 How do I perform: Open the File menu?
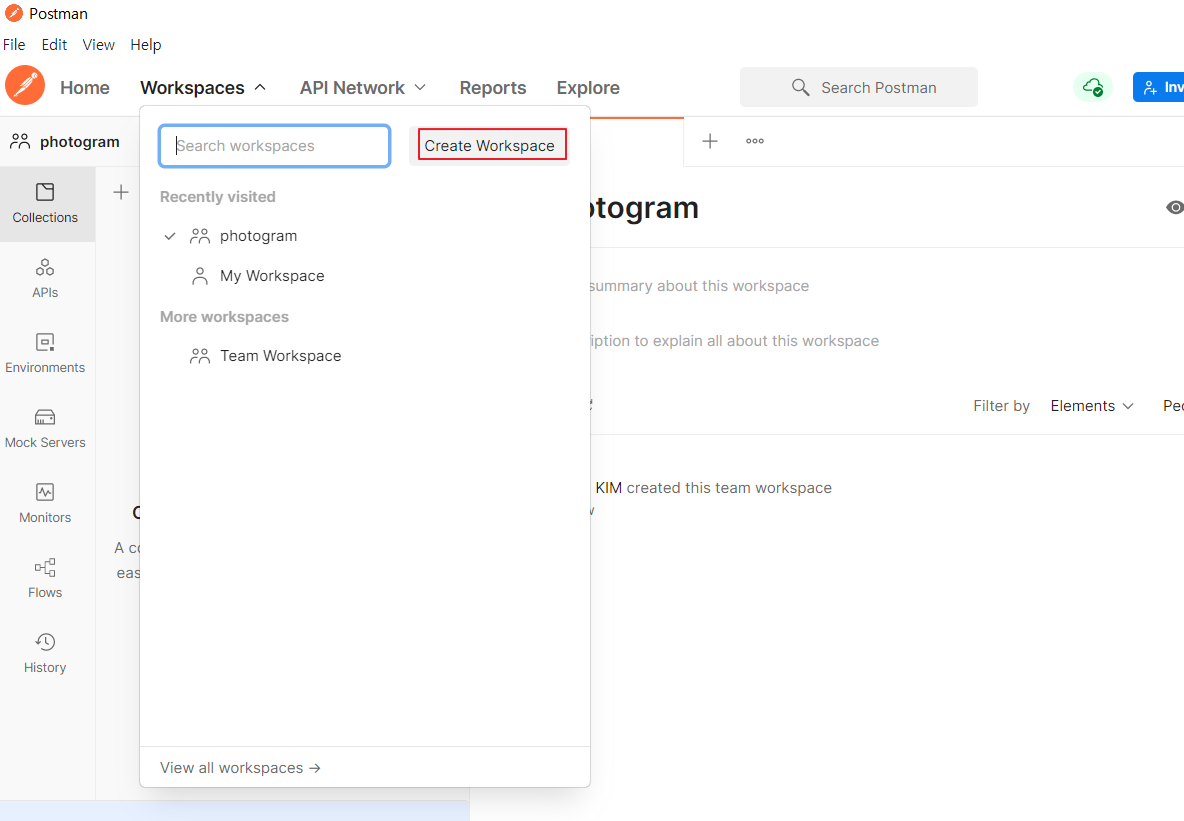[x=14, y=45]
